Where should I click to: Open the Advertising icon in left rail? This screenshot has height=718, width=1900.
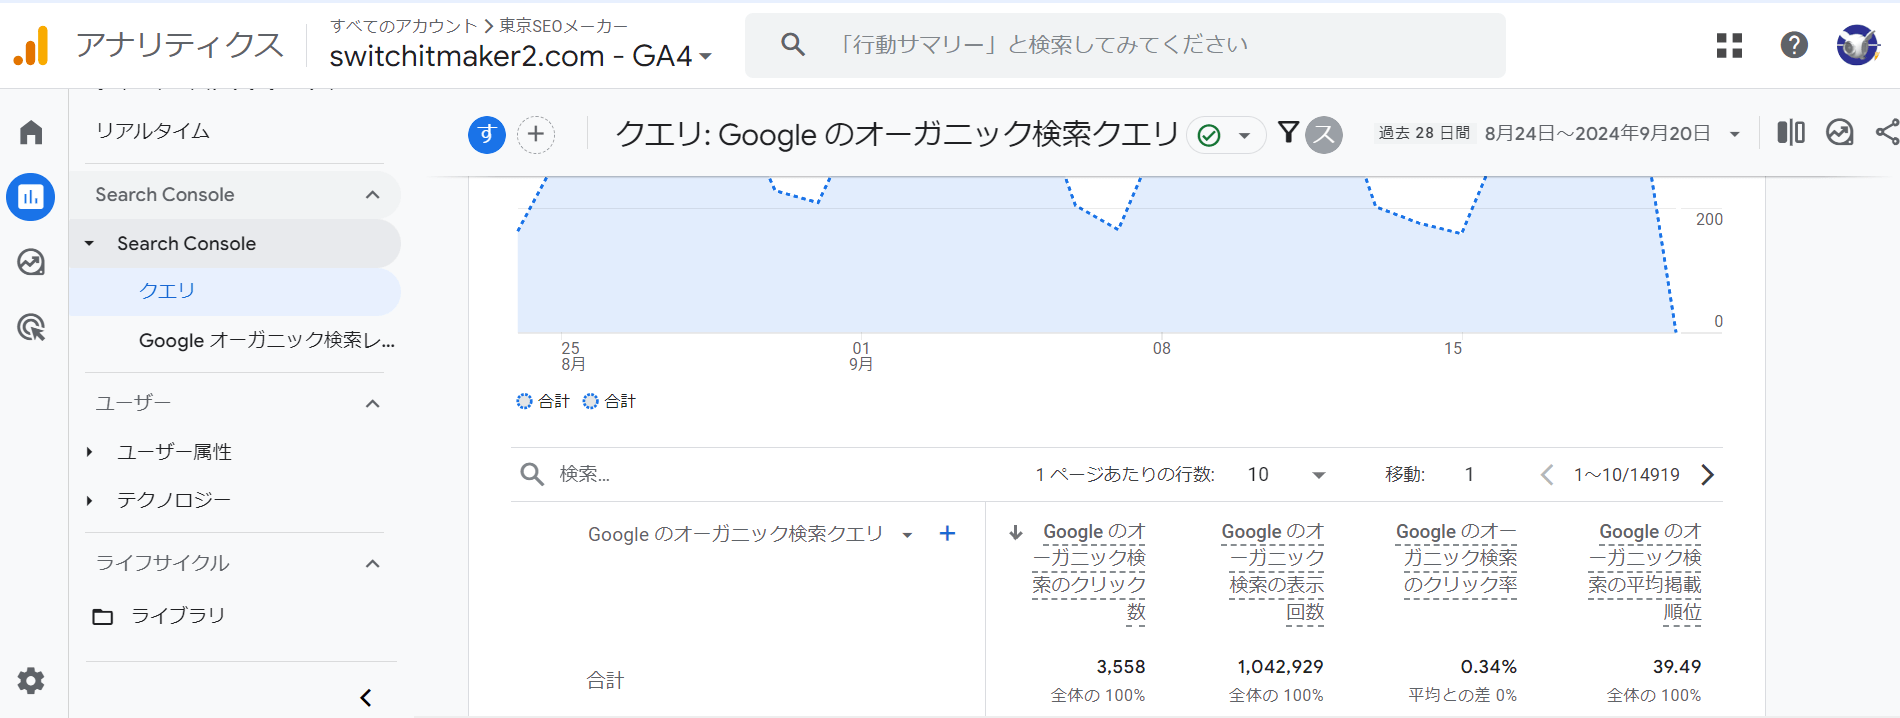[31, 327]
